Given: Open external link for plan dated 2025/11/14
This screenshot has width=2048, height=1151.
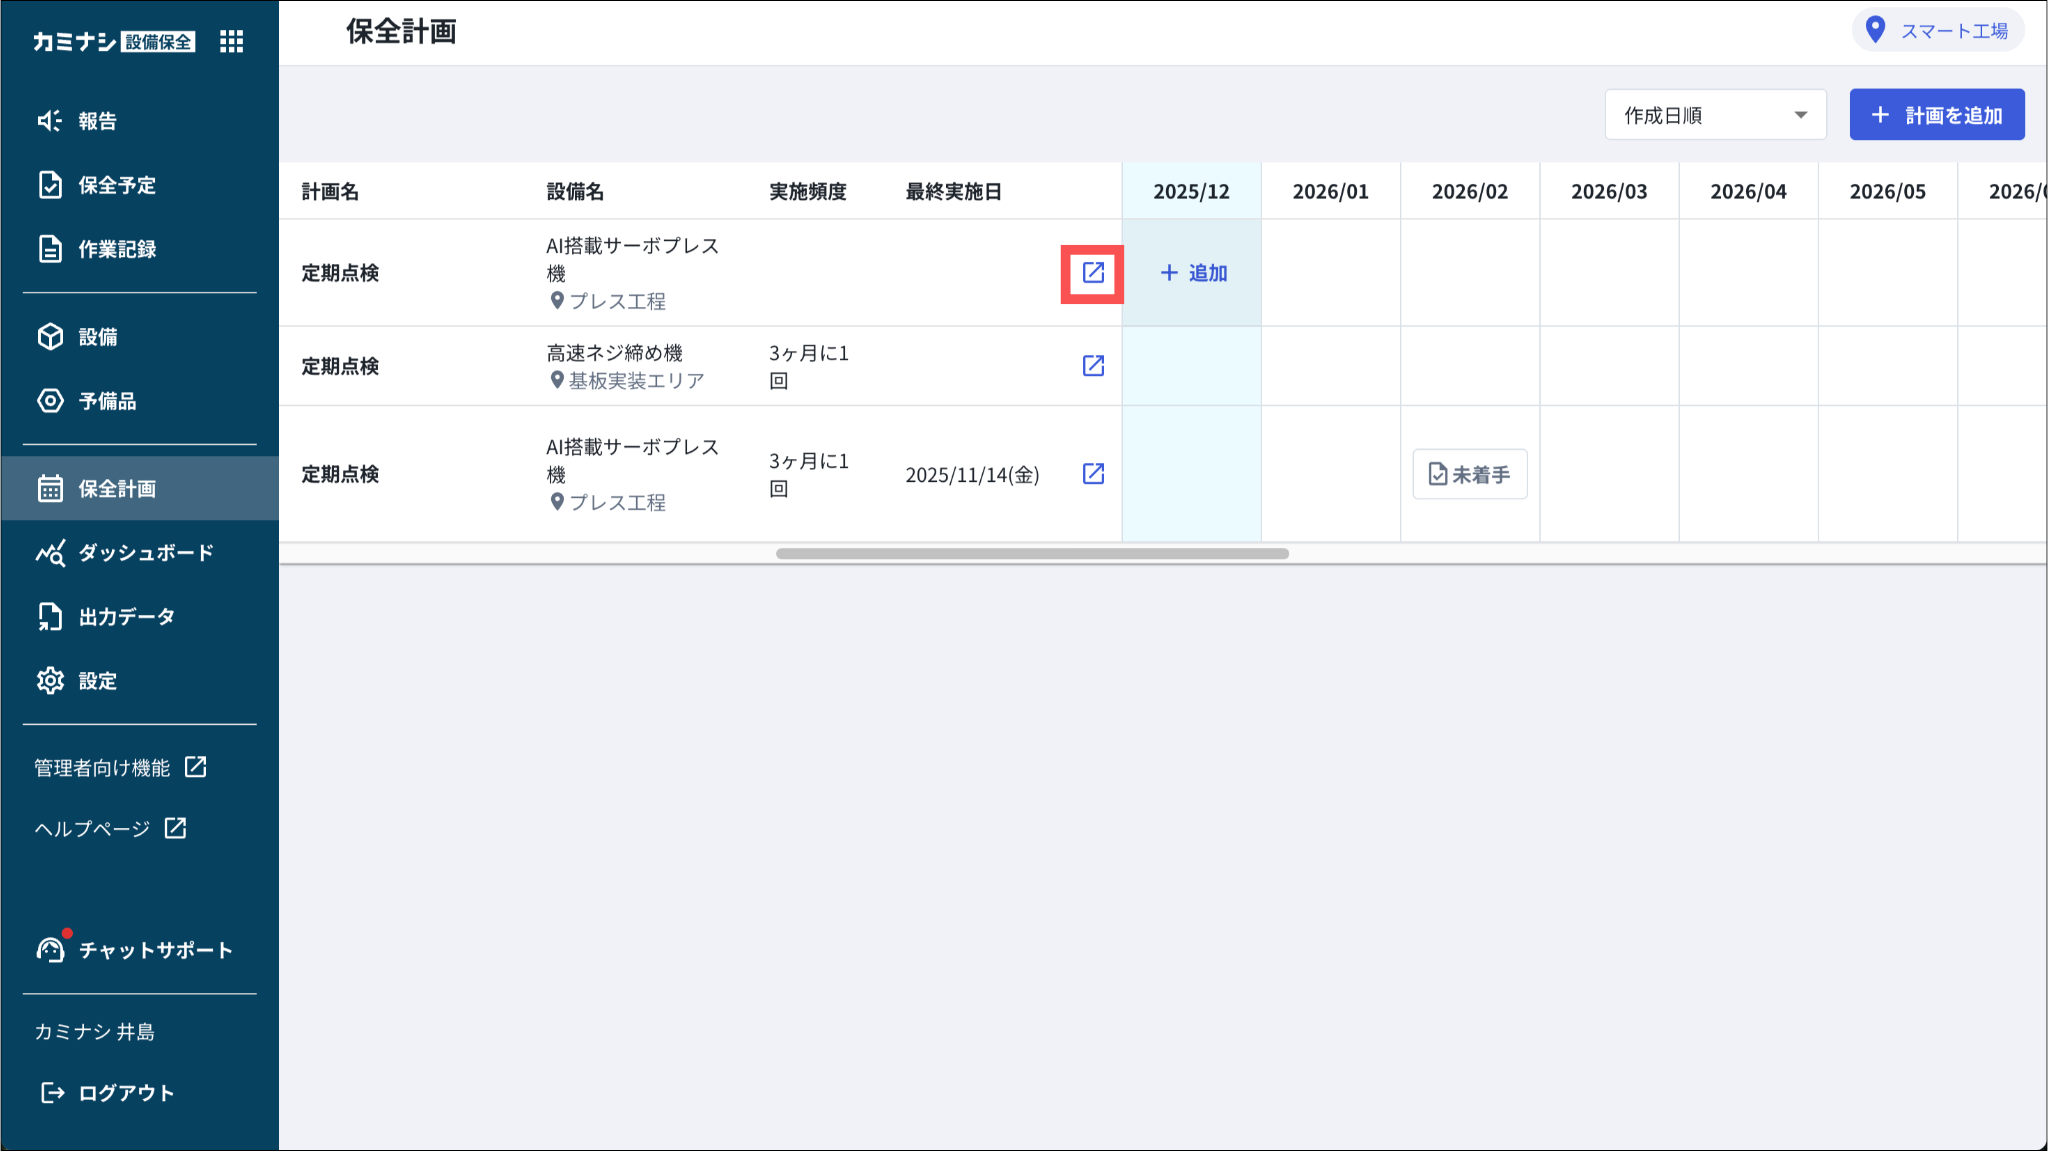Looking at the screenshot, I should [x=1093, y=474].
